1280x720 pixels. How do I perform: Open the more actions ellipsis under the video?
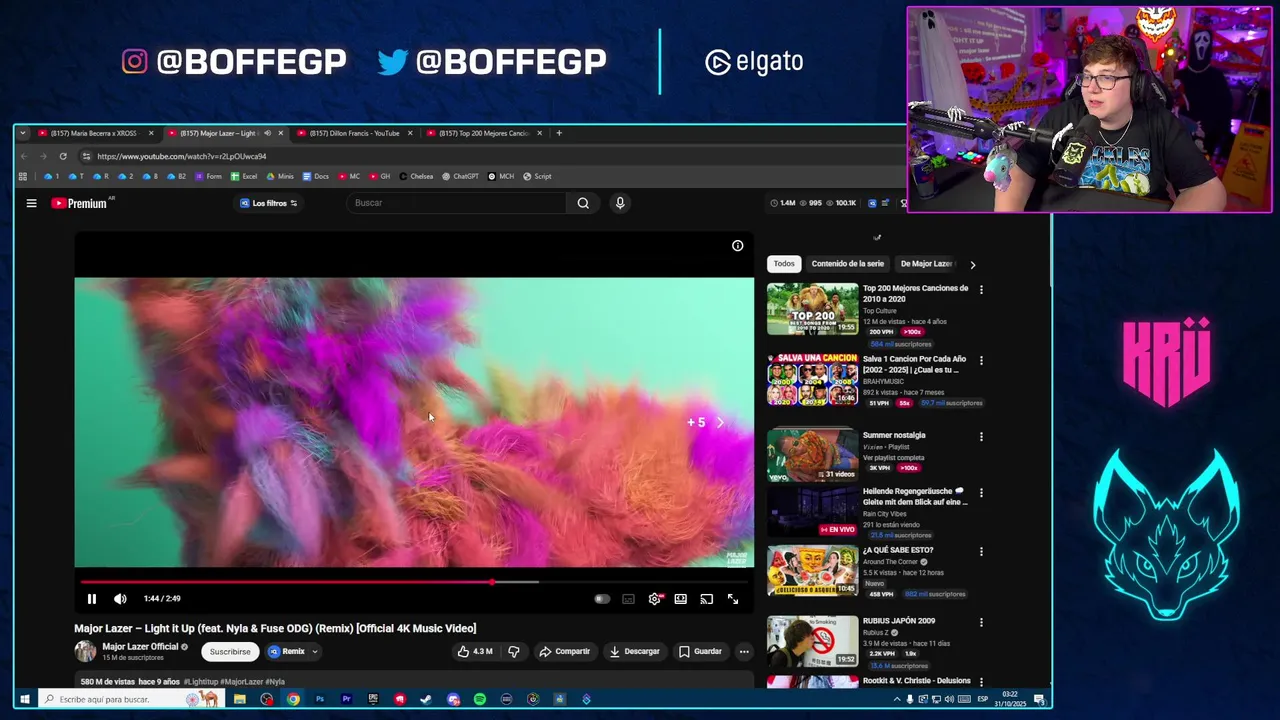click(744, 651)
